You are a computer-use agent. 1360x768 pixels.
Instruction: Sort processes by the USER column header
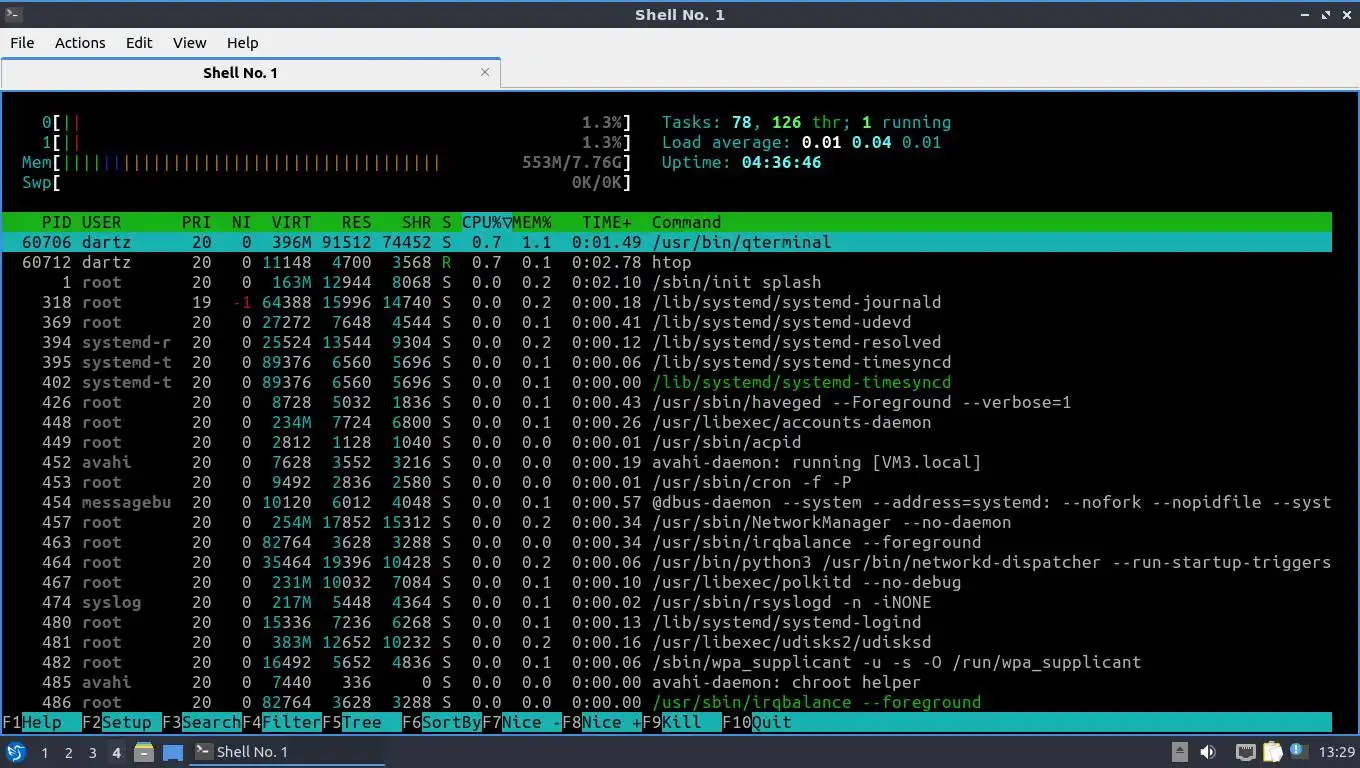101,222
